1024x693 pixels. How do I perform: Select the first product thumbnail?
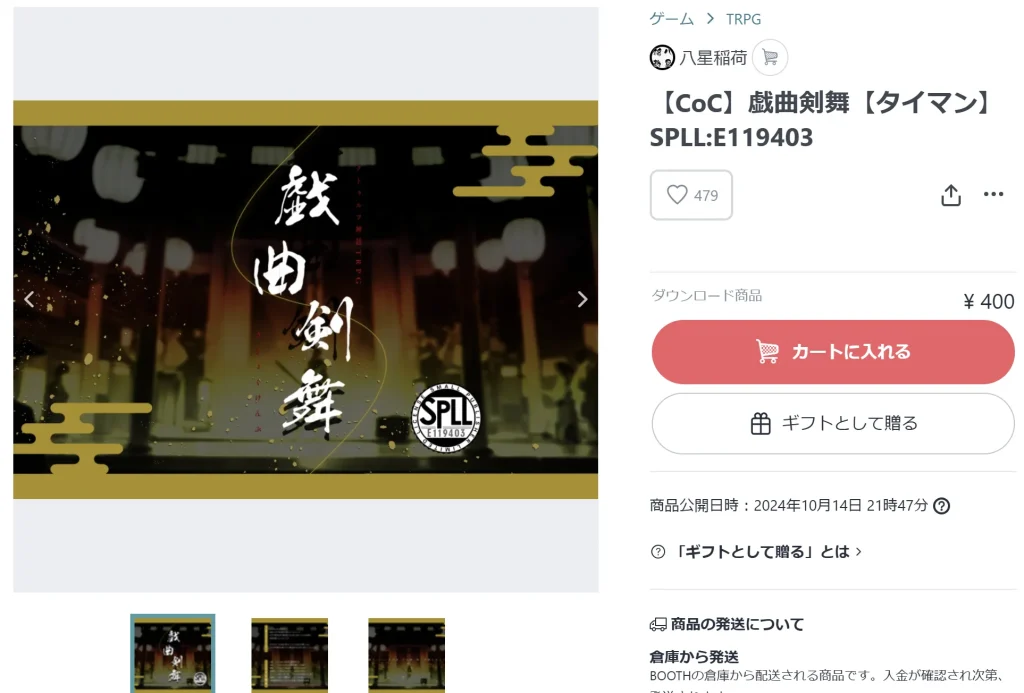(x=172, y=653)
